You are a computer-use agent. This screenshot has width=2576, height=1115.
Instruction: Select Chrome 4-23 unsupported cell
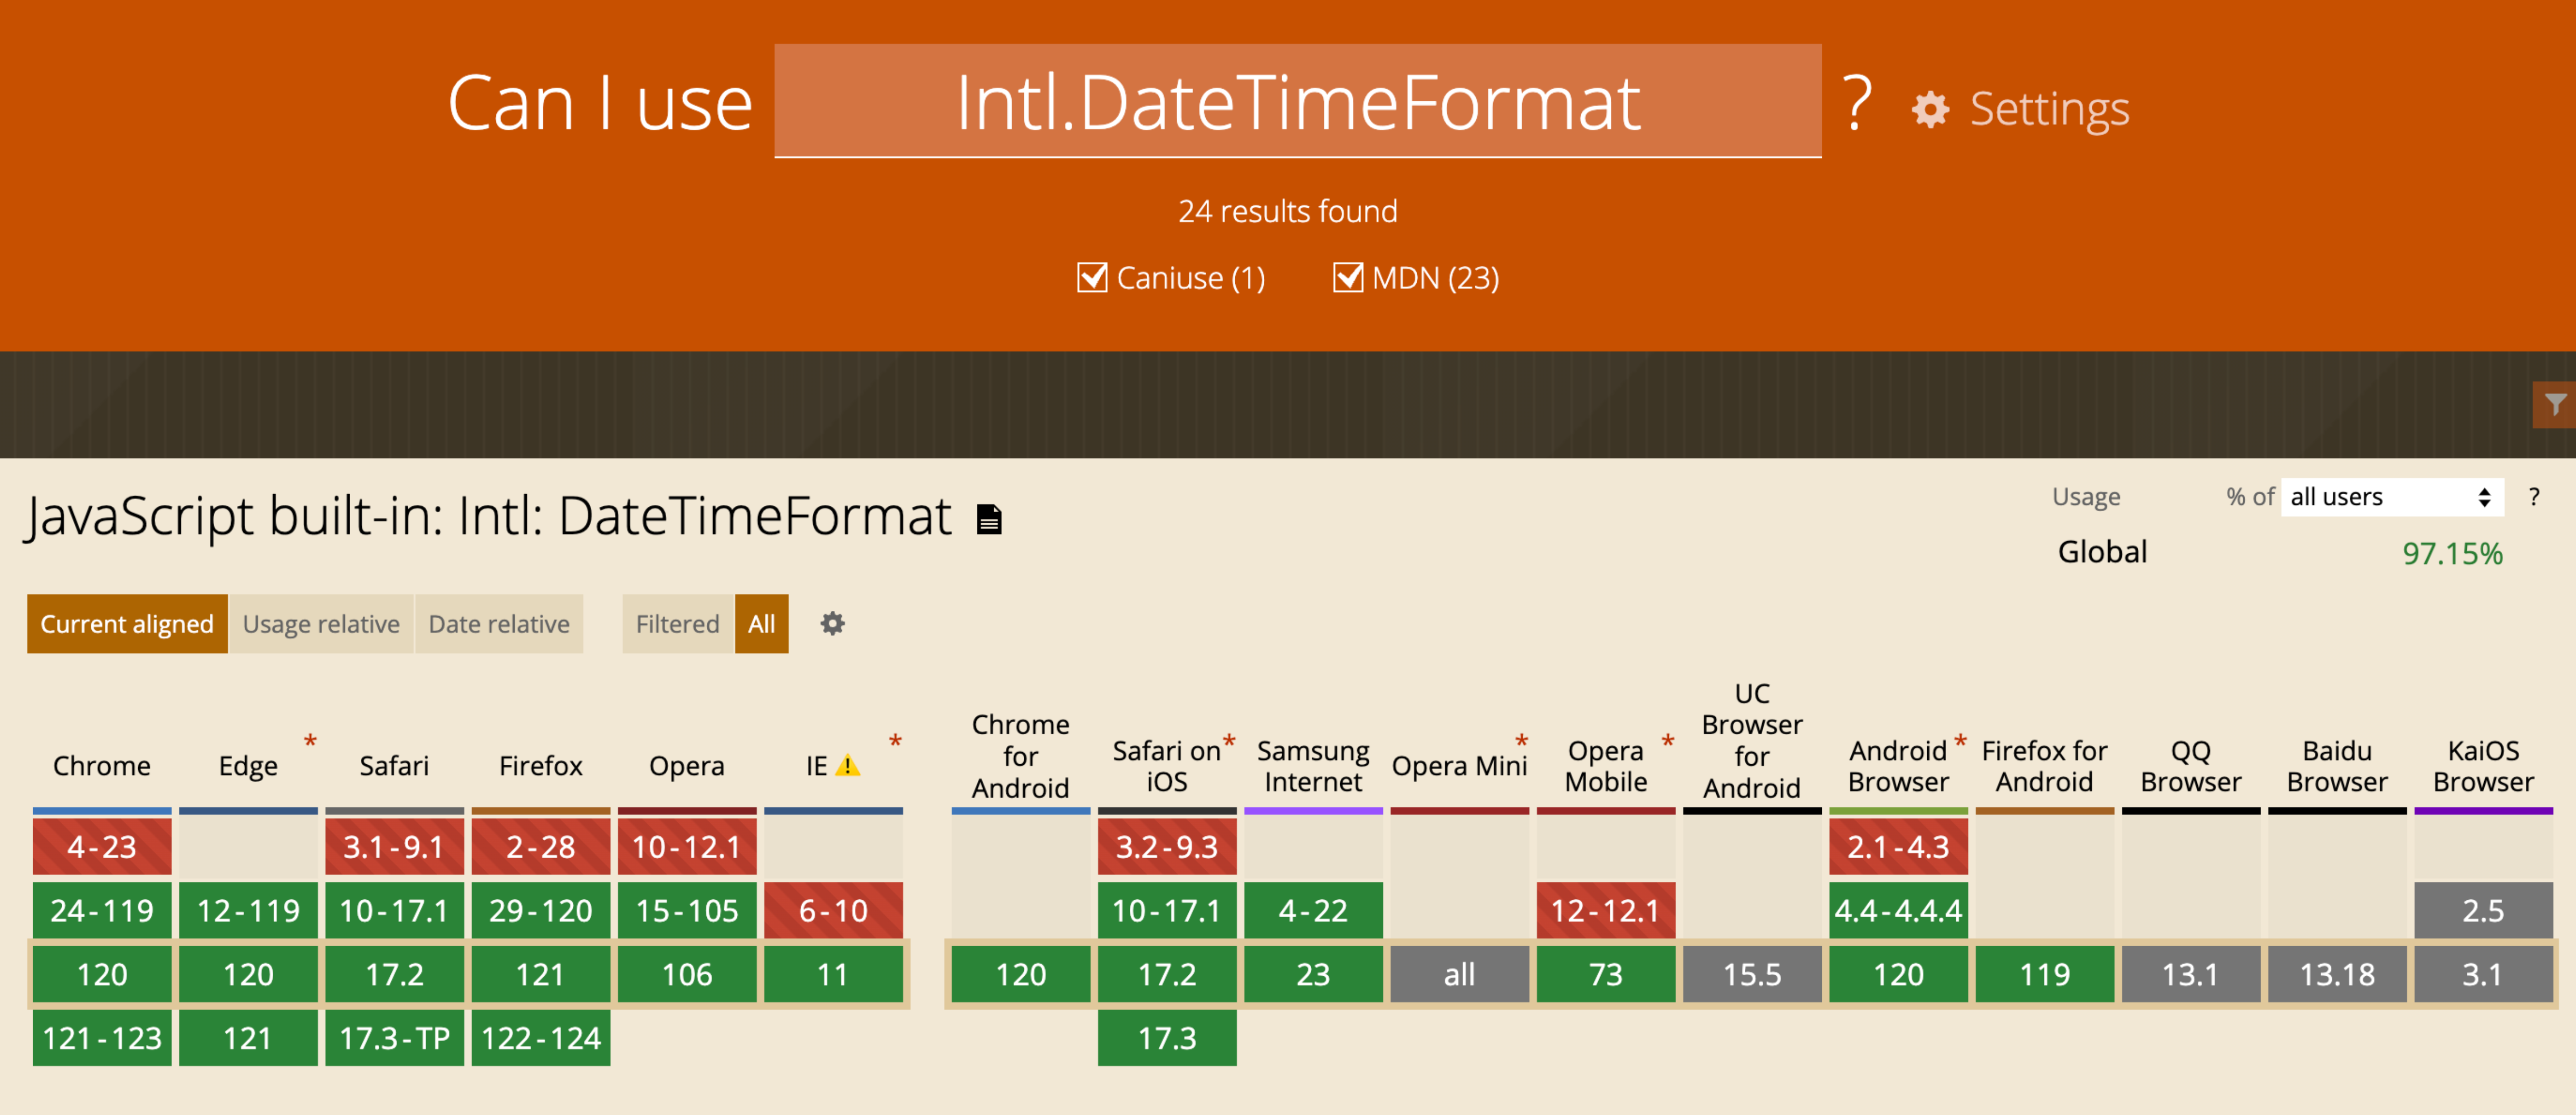click(102, 847)
